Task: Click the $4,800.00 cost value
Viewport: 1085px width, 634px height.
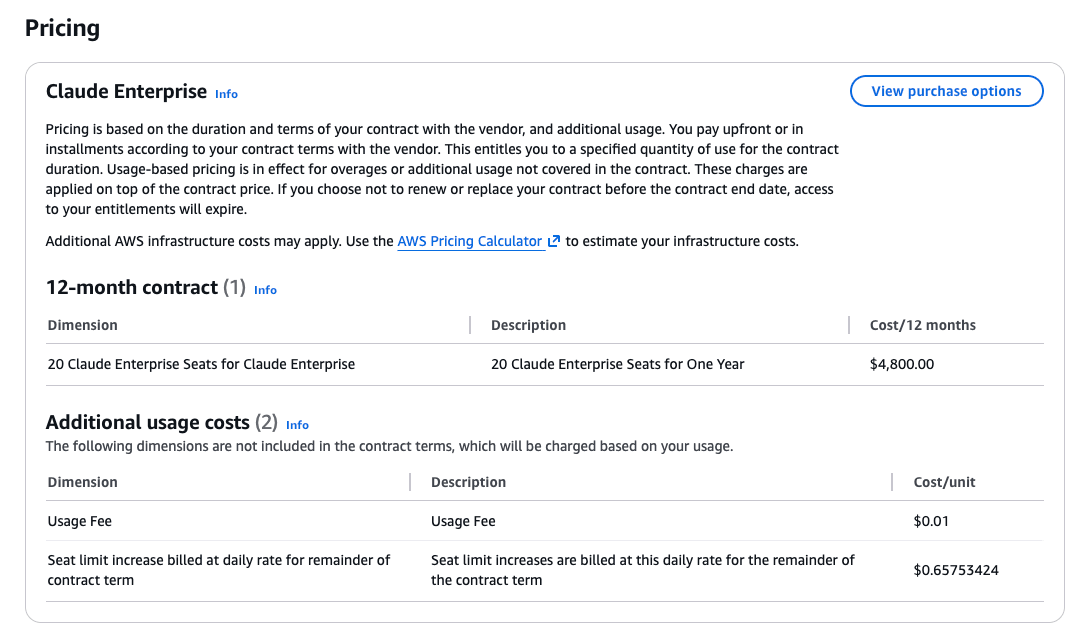Action: tap(901, 364)
